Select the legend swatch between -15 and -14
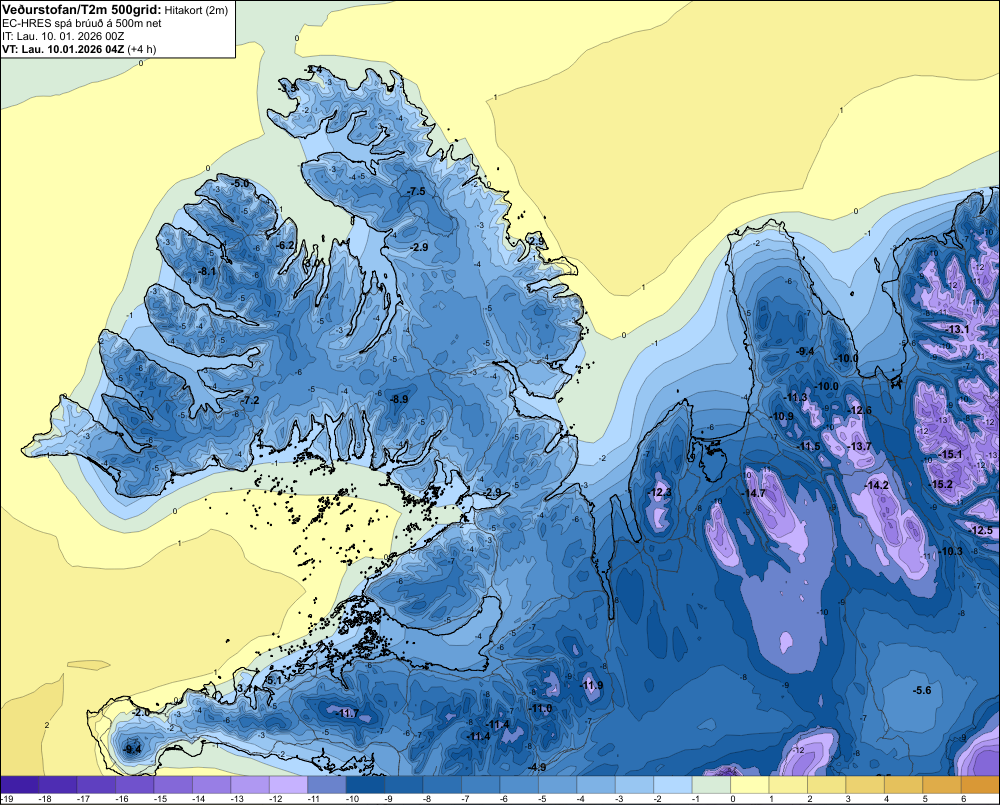Viewport: 1000px width, 805px height. 173,785
